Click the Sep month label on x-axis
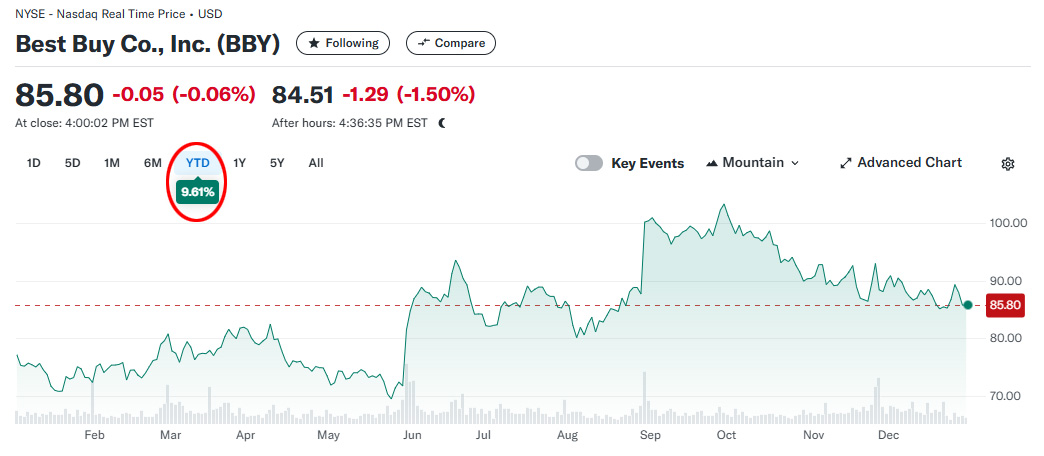Screen dimensions: 1044x456 [650, 435]
